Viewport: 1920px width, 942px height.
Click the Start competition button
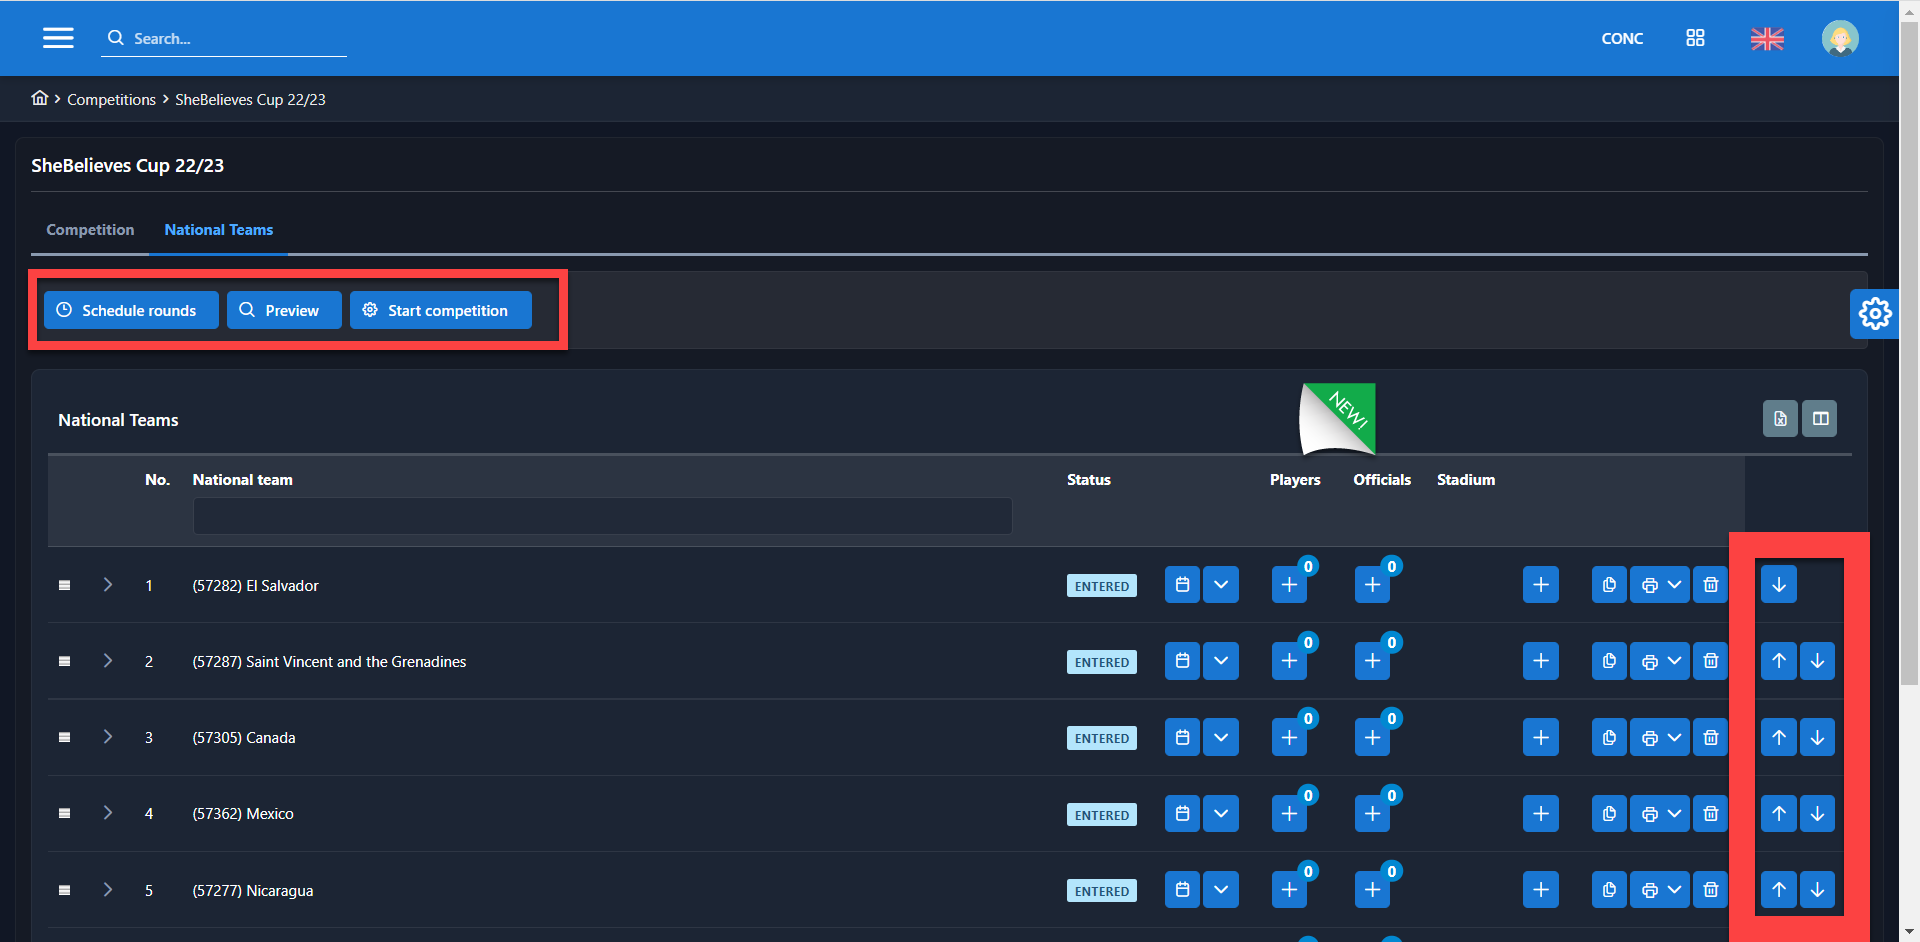pos(440,311)
